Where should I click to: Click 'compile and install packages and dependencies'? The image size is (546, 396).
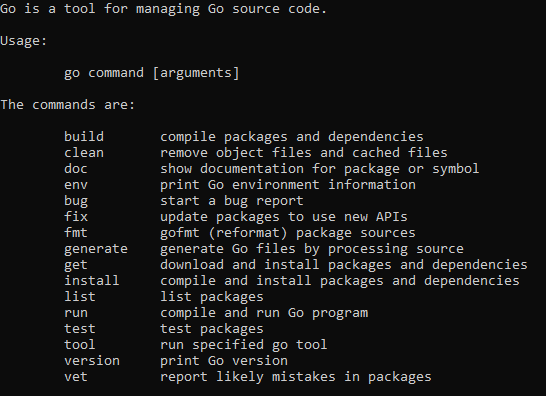click(340, 281)
